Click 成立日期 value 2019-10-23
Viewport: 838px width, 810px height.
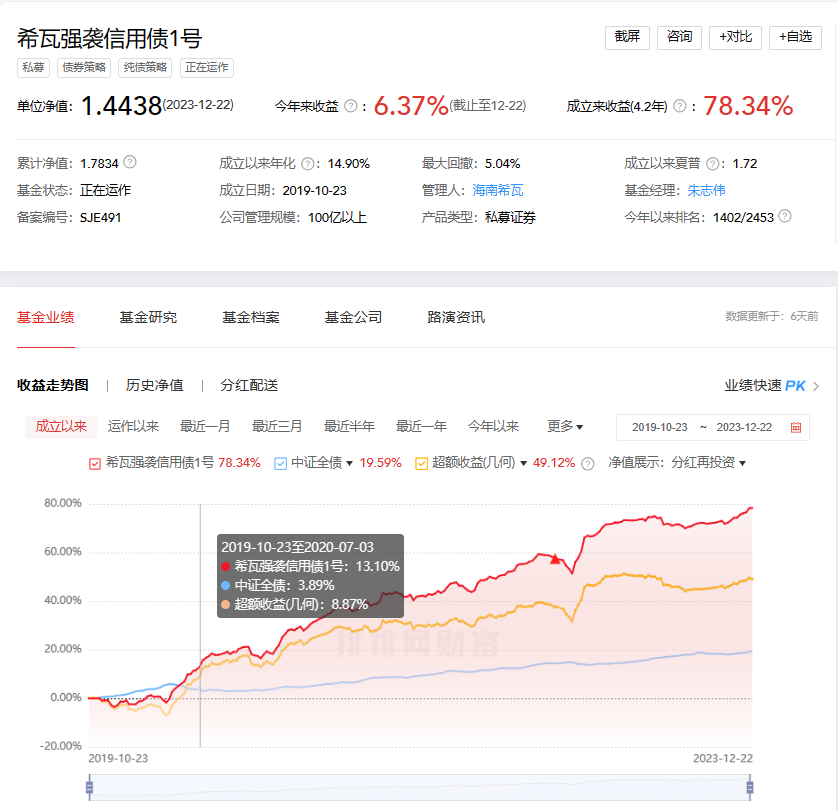(x=314, y=191)
